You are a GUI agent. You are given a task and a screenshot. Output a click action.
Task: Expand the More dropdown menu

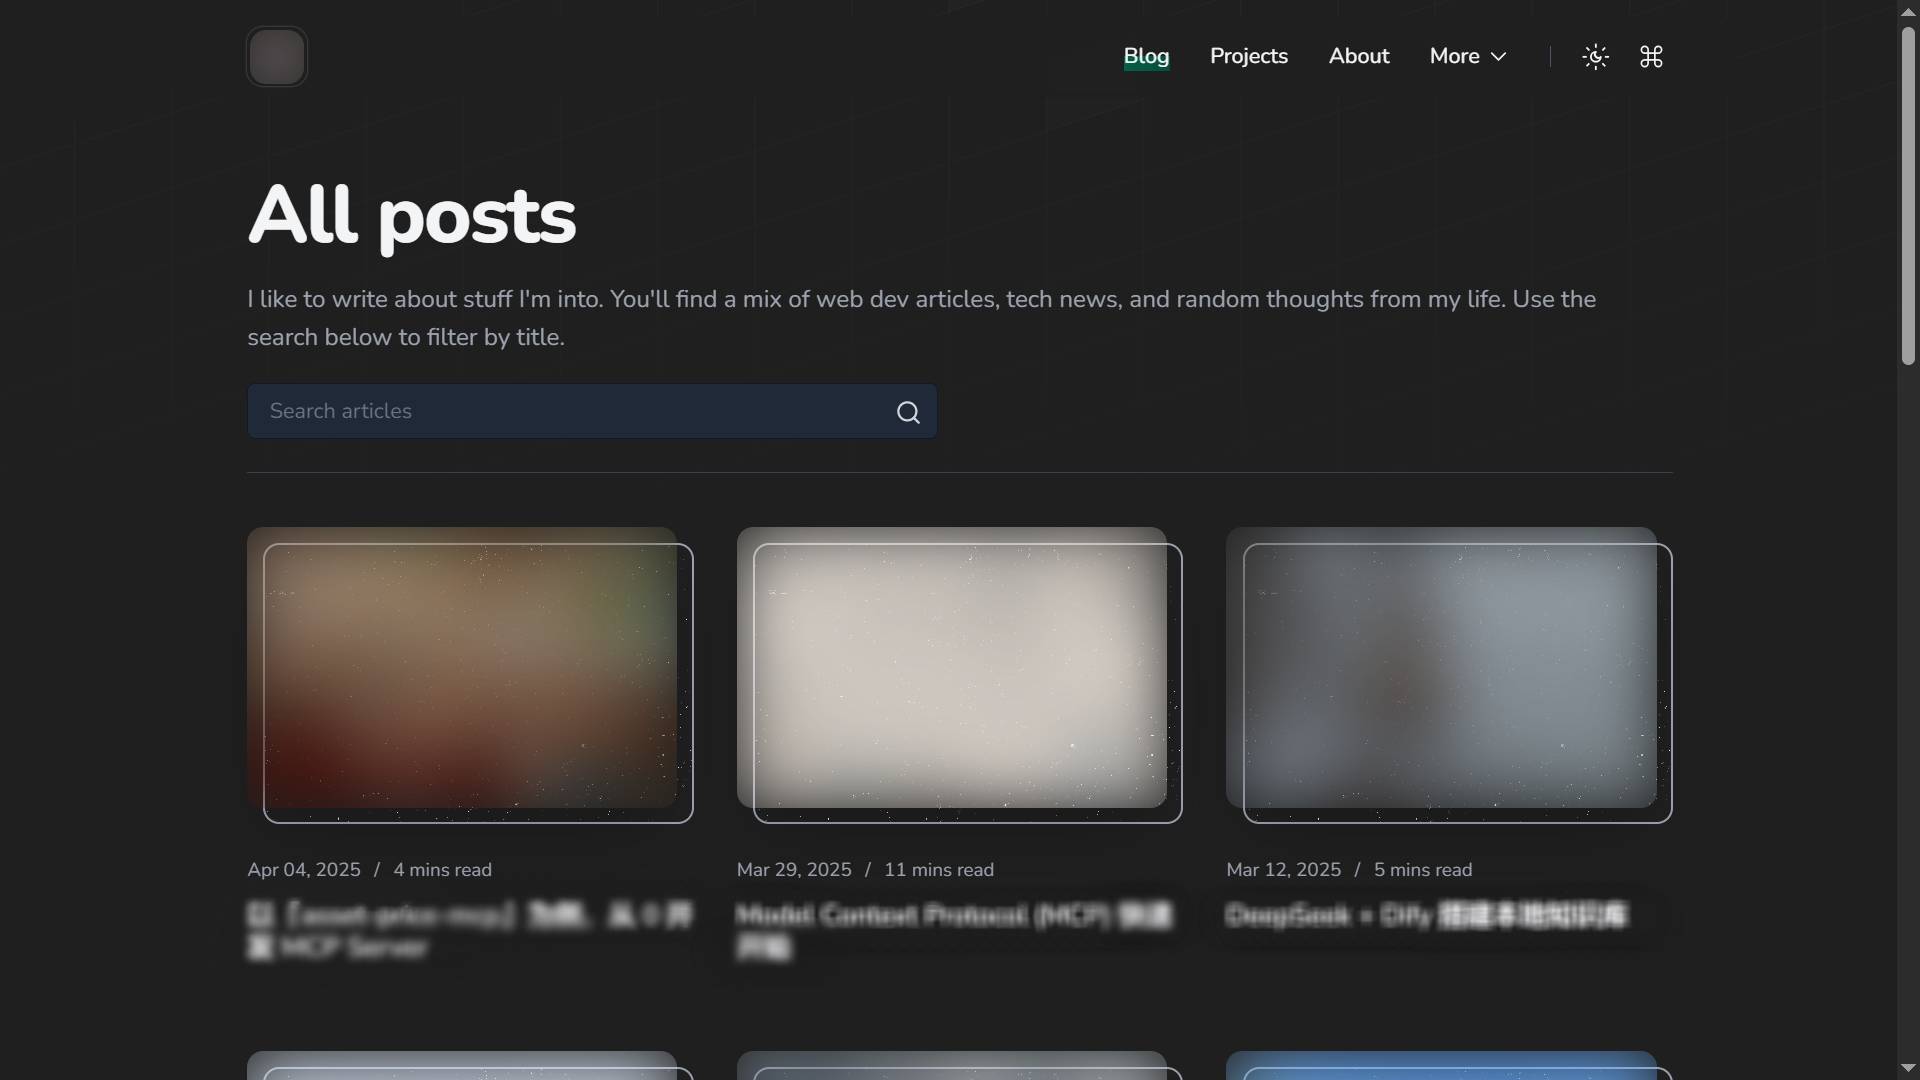tap(1468, 57)
